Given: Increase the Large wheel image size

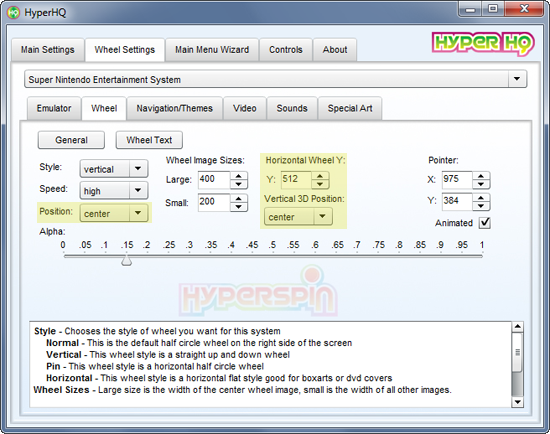Looking at the screenshot, I should [x=239, y=176].
